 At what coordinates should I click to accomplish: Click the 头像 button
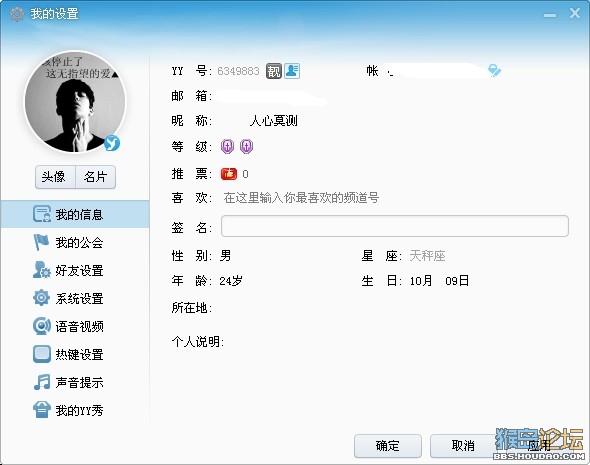click(x=55, y=177)
